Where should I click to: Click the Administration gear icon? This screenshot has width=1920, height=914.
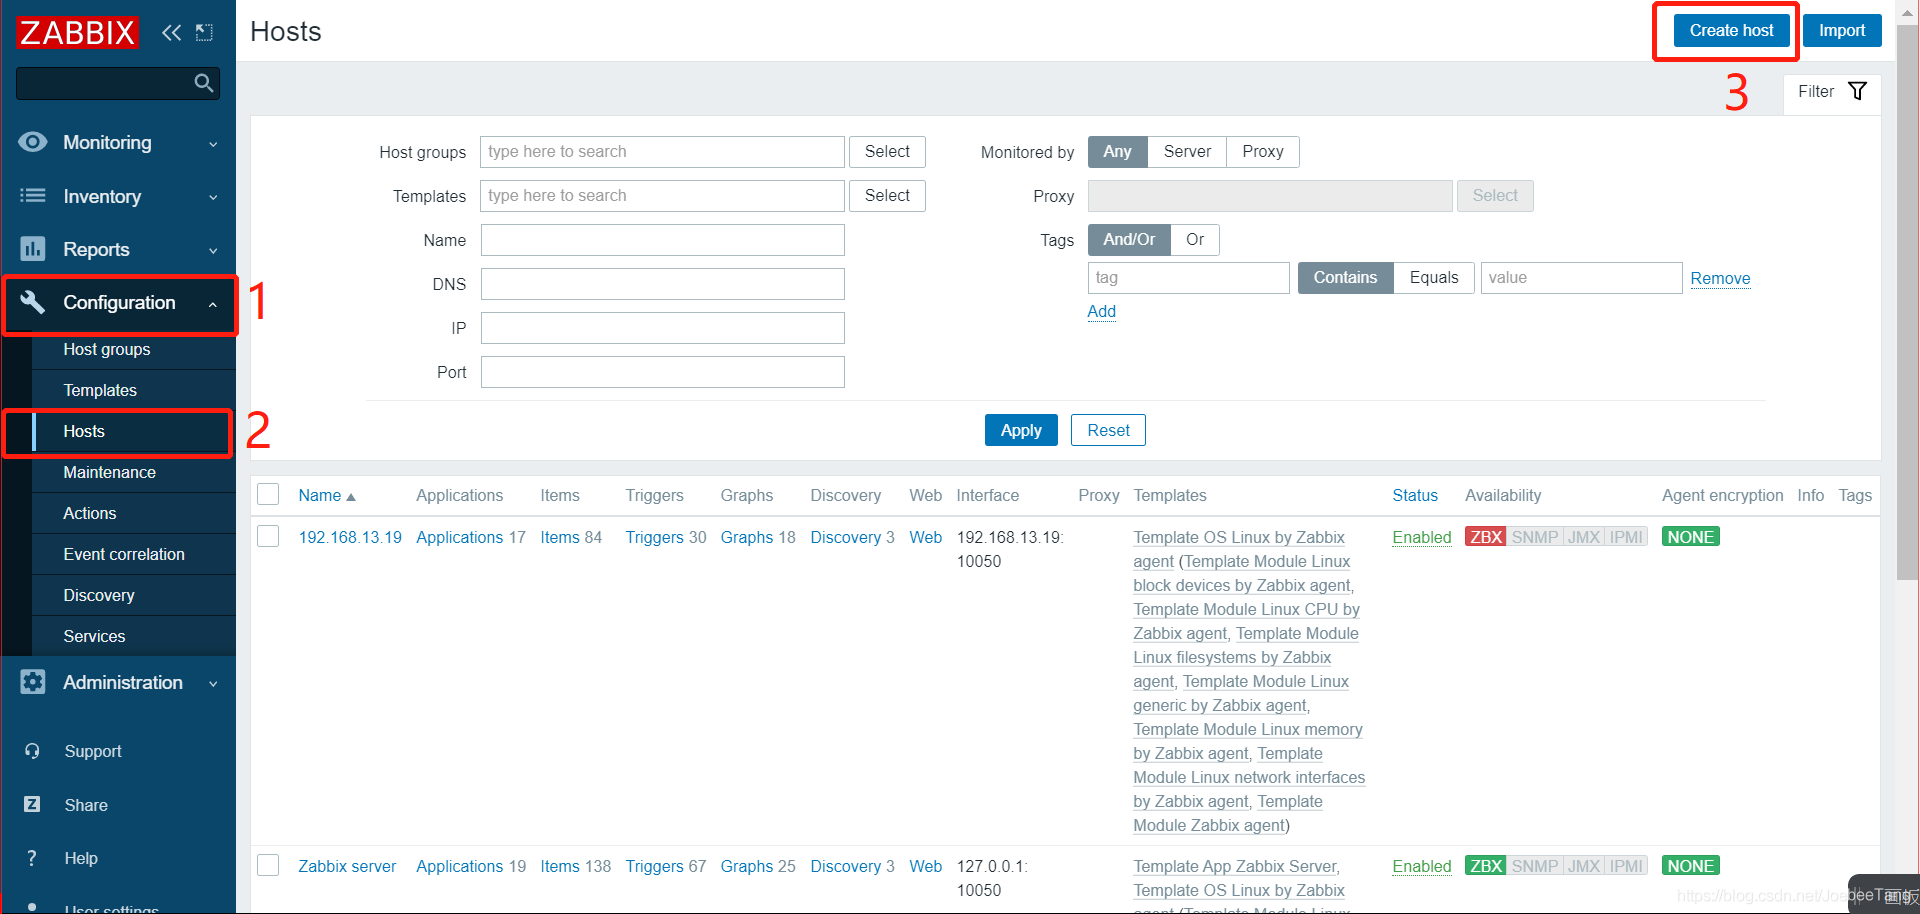[x=33, y=682]
